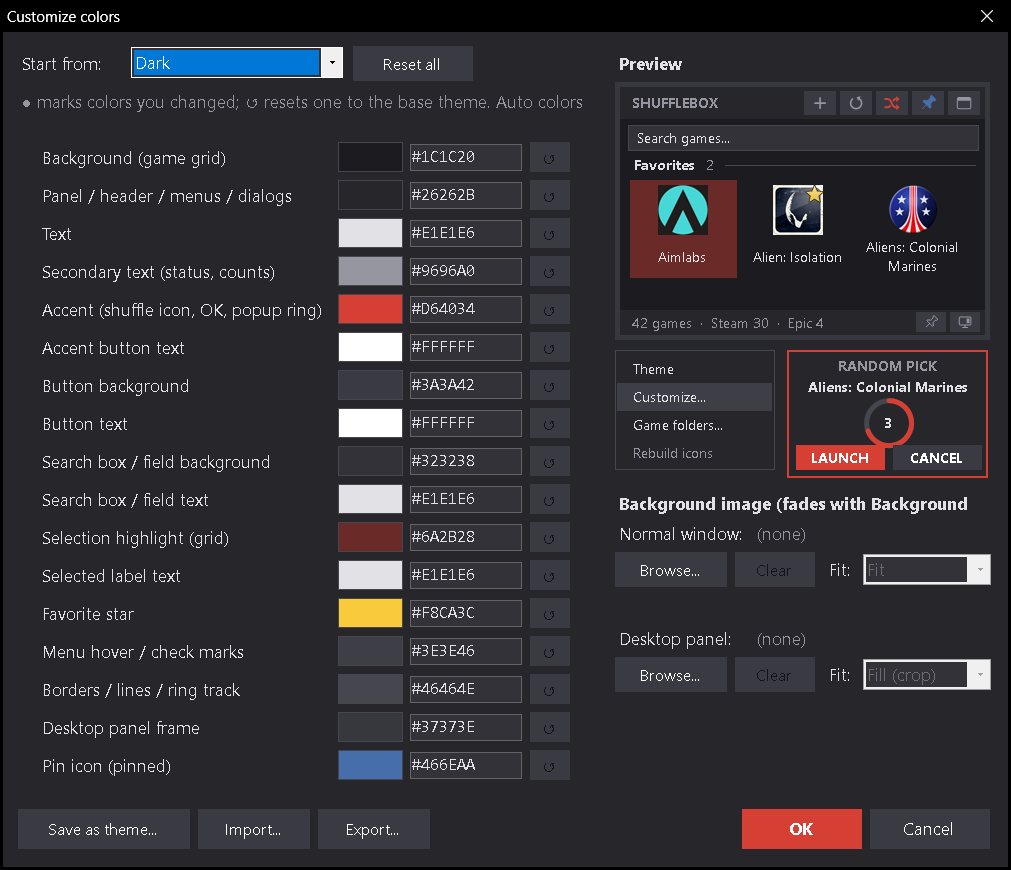This screenshot has width=1011, height=870.
Task: Click the window mode icon in the preview header
Action: click(x=964, y=103)
